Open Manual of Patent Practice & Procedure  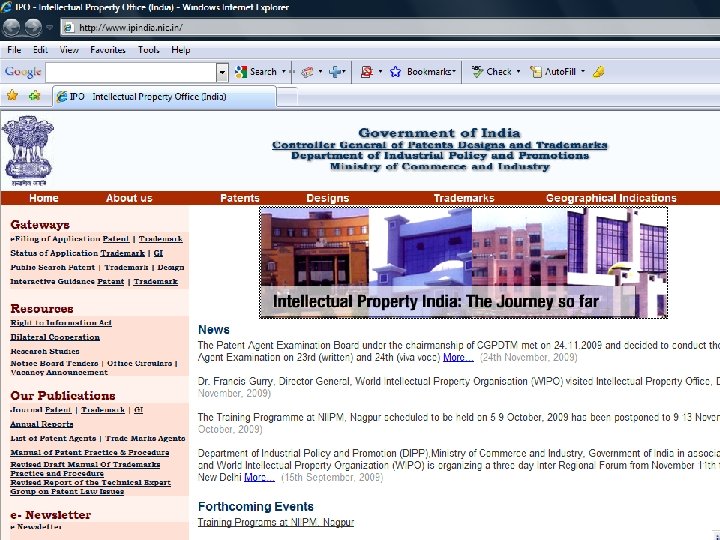point(90,452)
